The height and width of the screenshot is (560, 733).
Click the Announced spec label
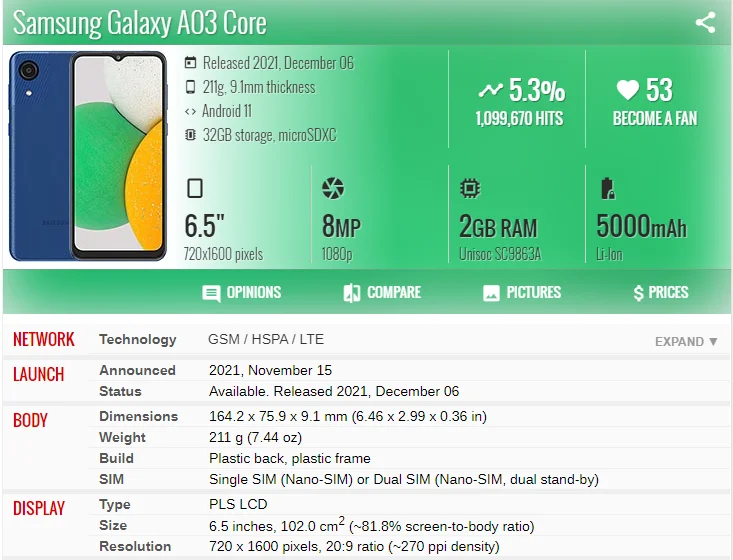click(137, 370)
